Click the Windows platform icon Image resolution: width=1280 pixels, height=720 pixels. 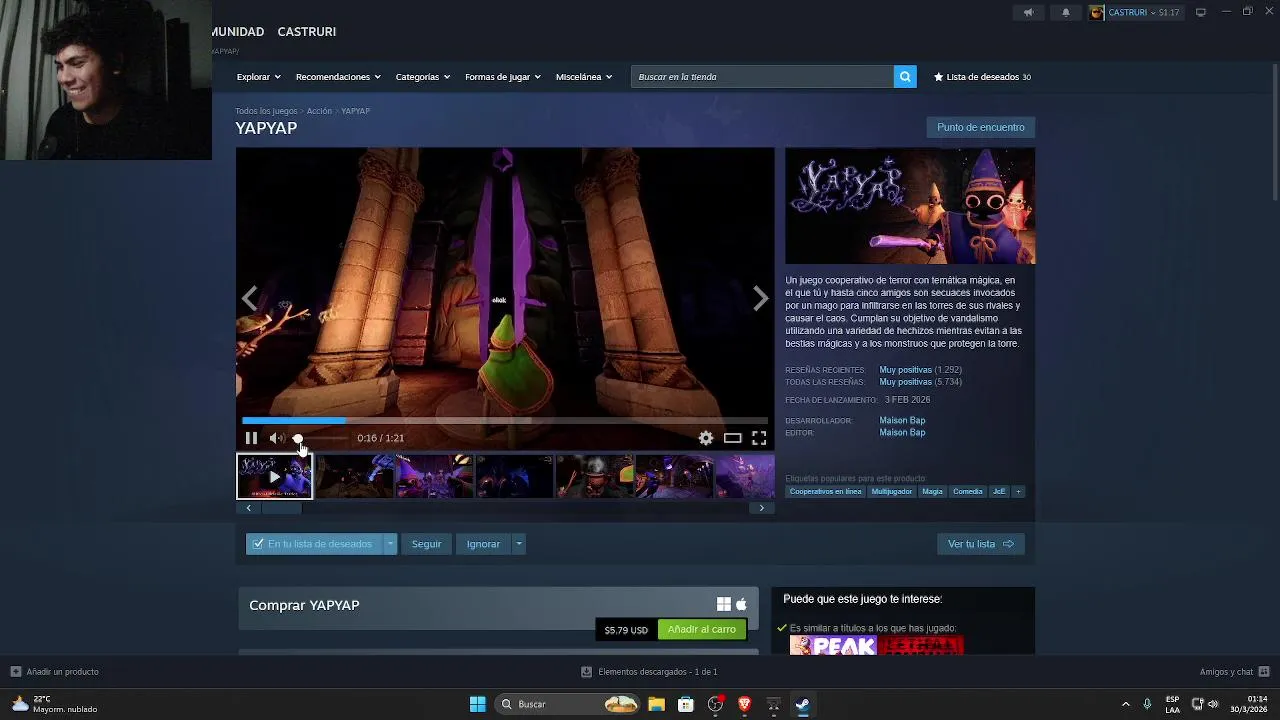pyautogui.click(x=724, y=604)
